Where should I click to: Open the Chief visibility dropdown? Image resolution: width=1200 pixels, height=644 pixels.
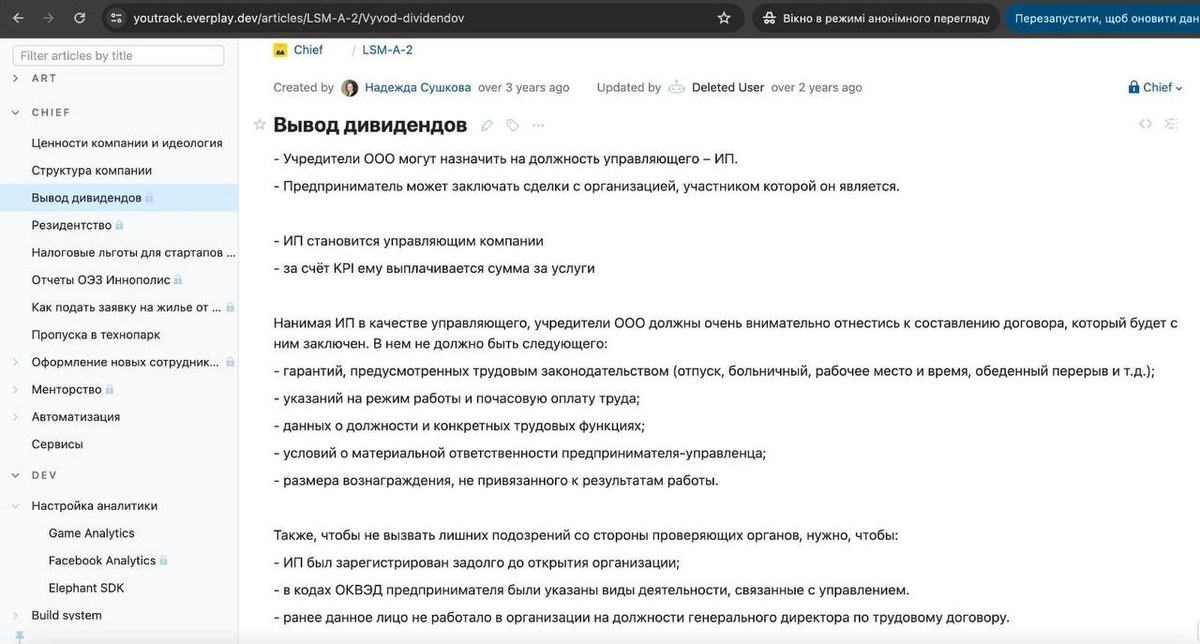point(1156,87)
